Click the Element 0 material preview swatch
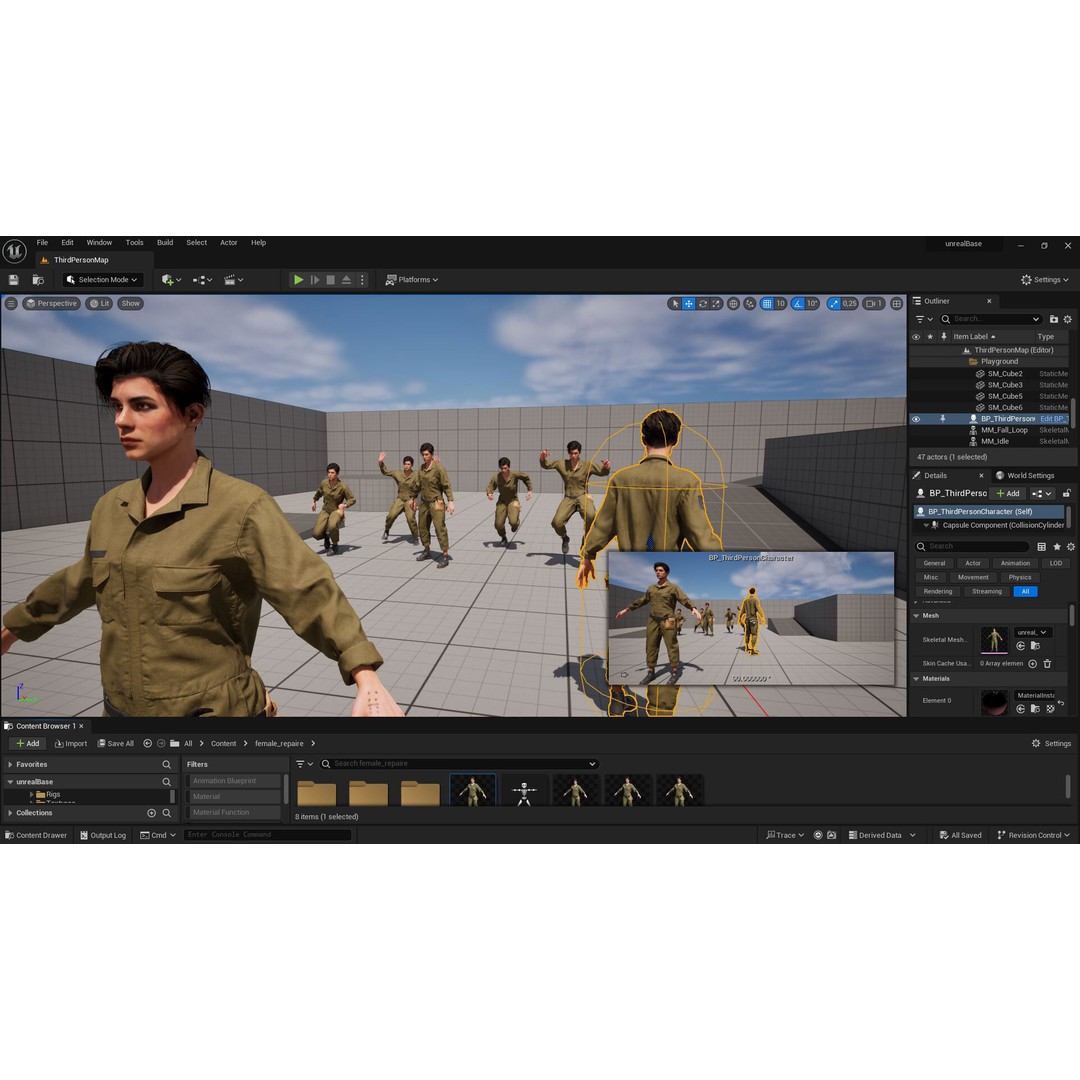The height and width of the screenshot is (1080, 1080). pos(994,703)
